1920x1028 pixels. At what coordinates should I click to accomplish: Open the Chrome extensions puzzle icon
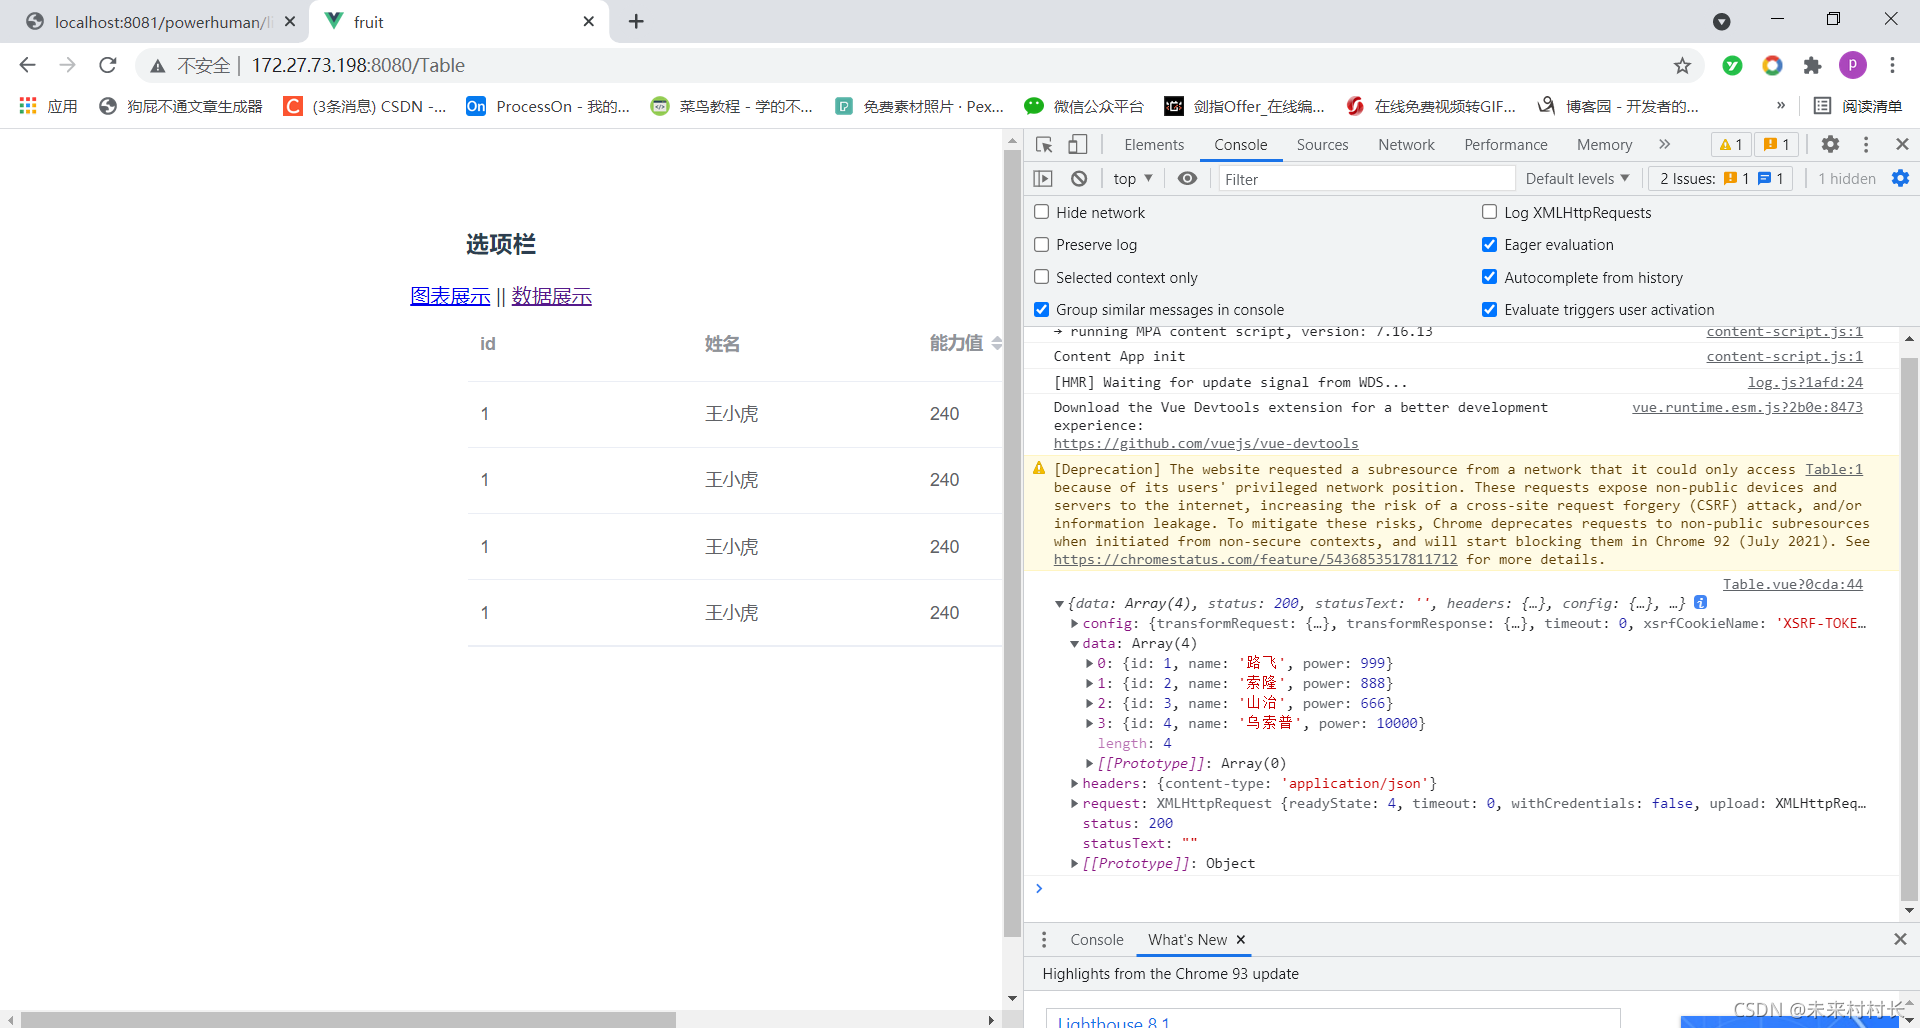click(x=1812, y=66)
